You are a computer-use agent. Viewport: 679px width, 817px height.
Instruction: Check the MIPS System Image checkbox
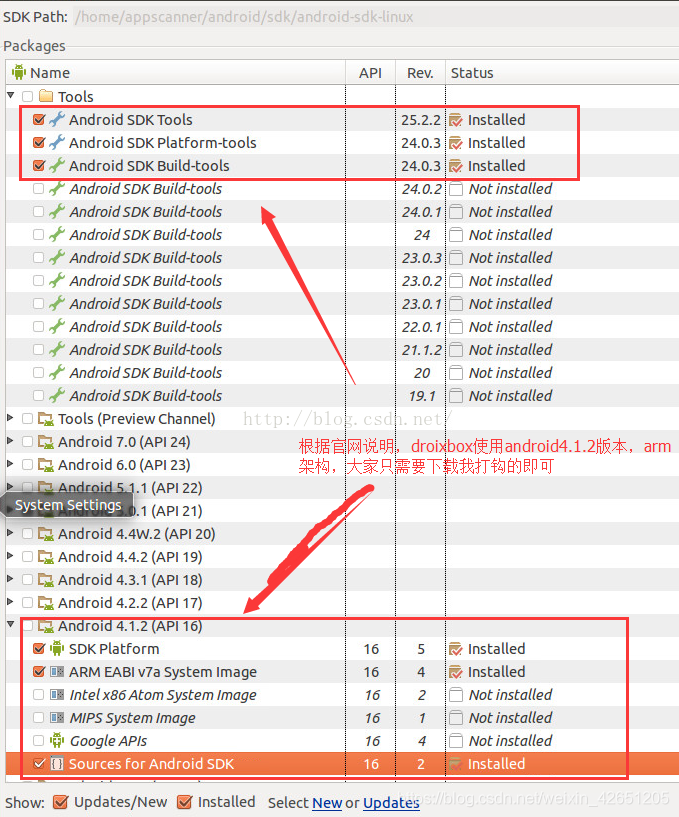(x=39, y=717)
